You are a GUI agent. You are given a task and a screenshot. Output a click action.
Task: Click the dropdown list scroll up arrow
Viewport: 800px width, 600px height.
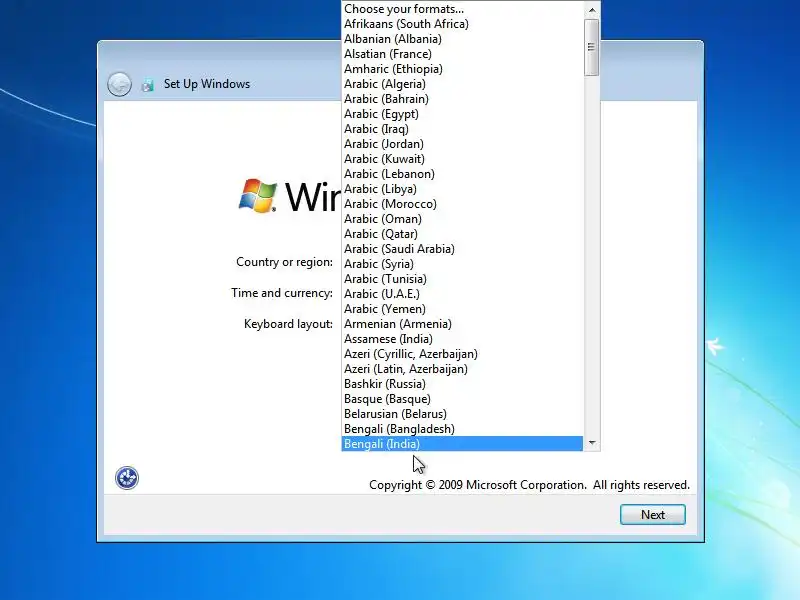pyautogui.click(x=592, y=10)
